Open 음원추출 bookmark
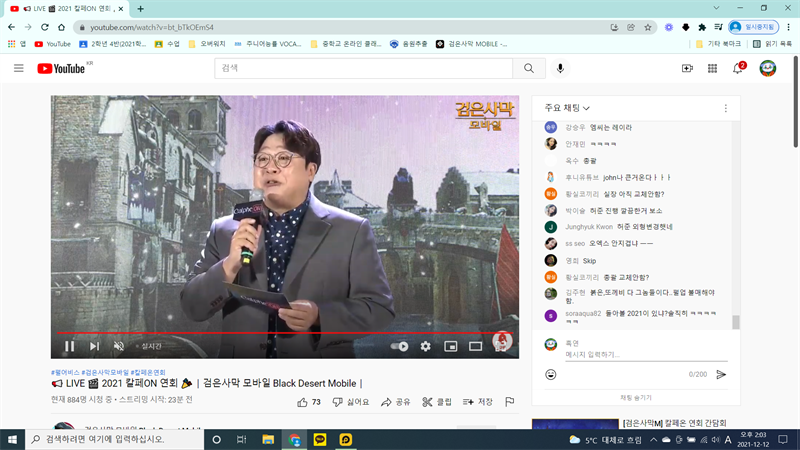 click(x=408, y=44)
